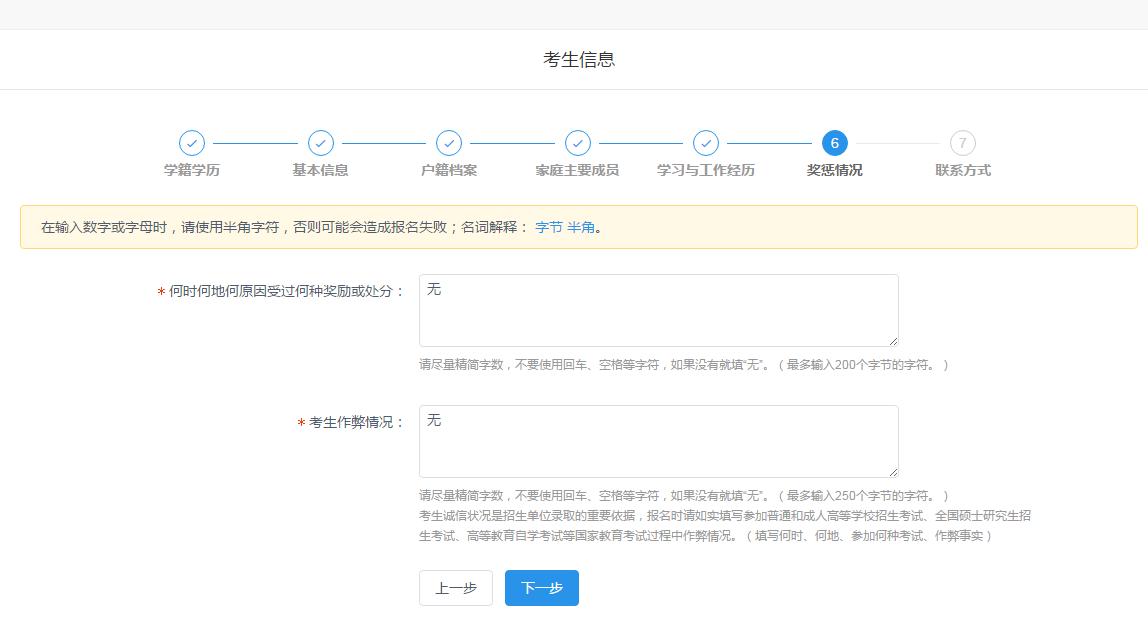The width and height of the screenshot is (1148, 623).
Task: Focus the 考生作弊情况 text area
Action: click(658, 441)
